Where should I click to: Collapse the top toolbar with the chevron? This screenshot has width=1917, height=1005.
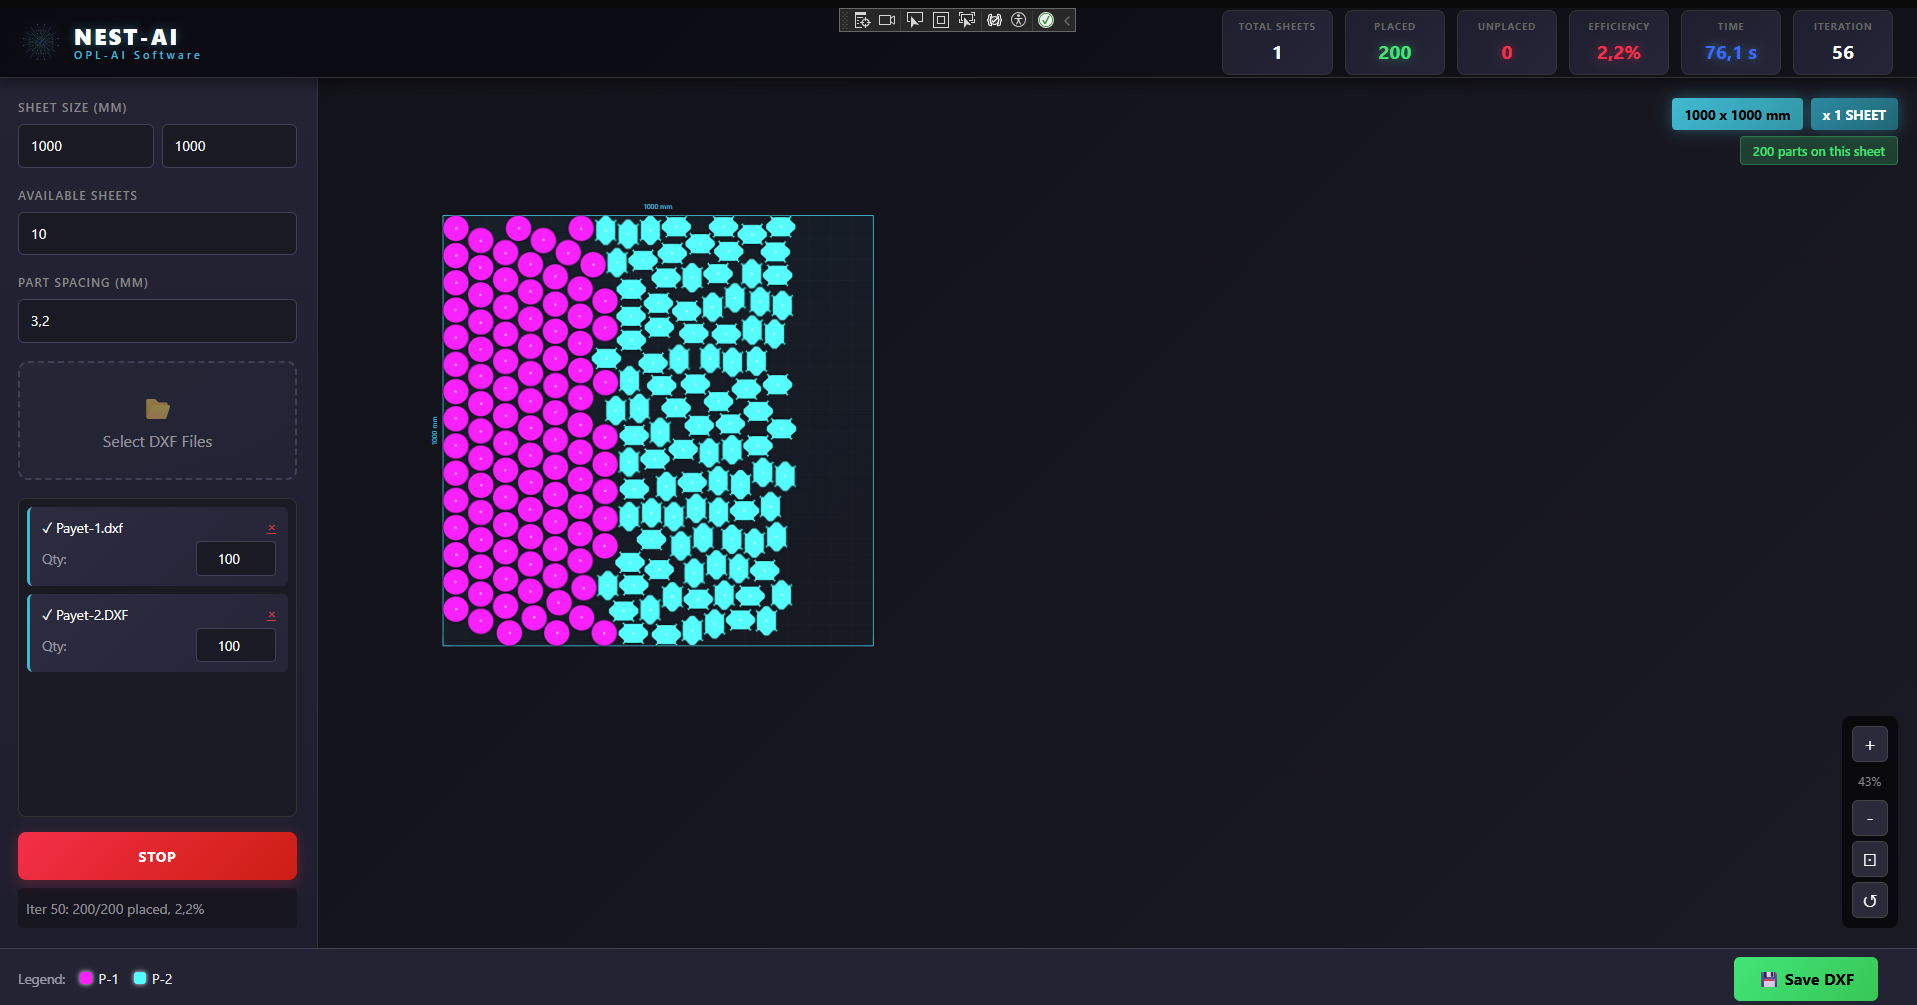point(1067,20)
